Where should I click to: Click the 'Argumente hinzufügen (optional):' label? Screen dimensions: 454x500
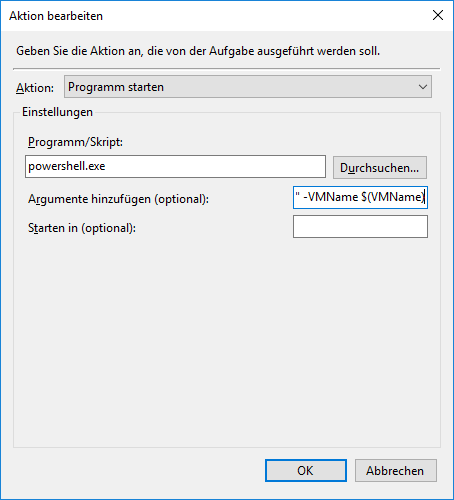point(118,199)
